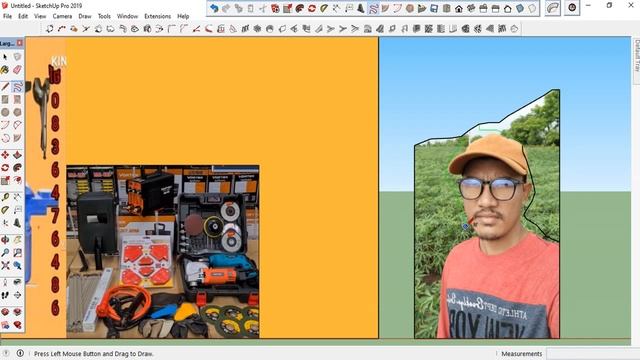Click the Undo arrow in the top toolbar
640x360 pixels.
click(x=214, y=8)
